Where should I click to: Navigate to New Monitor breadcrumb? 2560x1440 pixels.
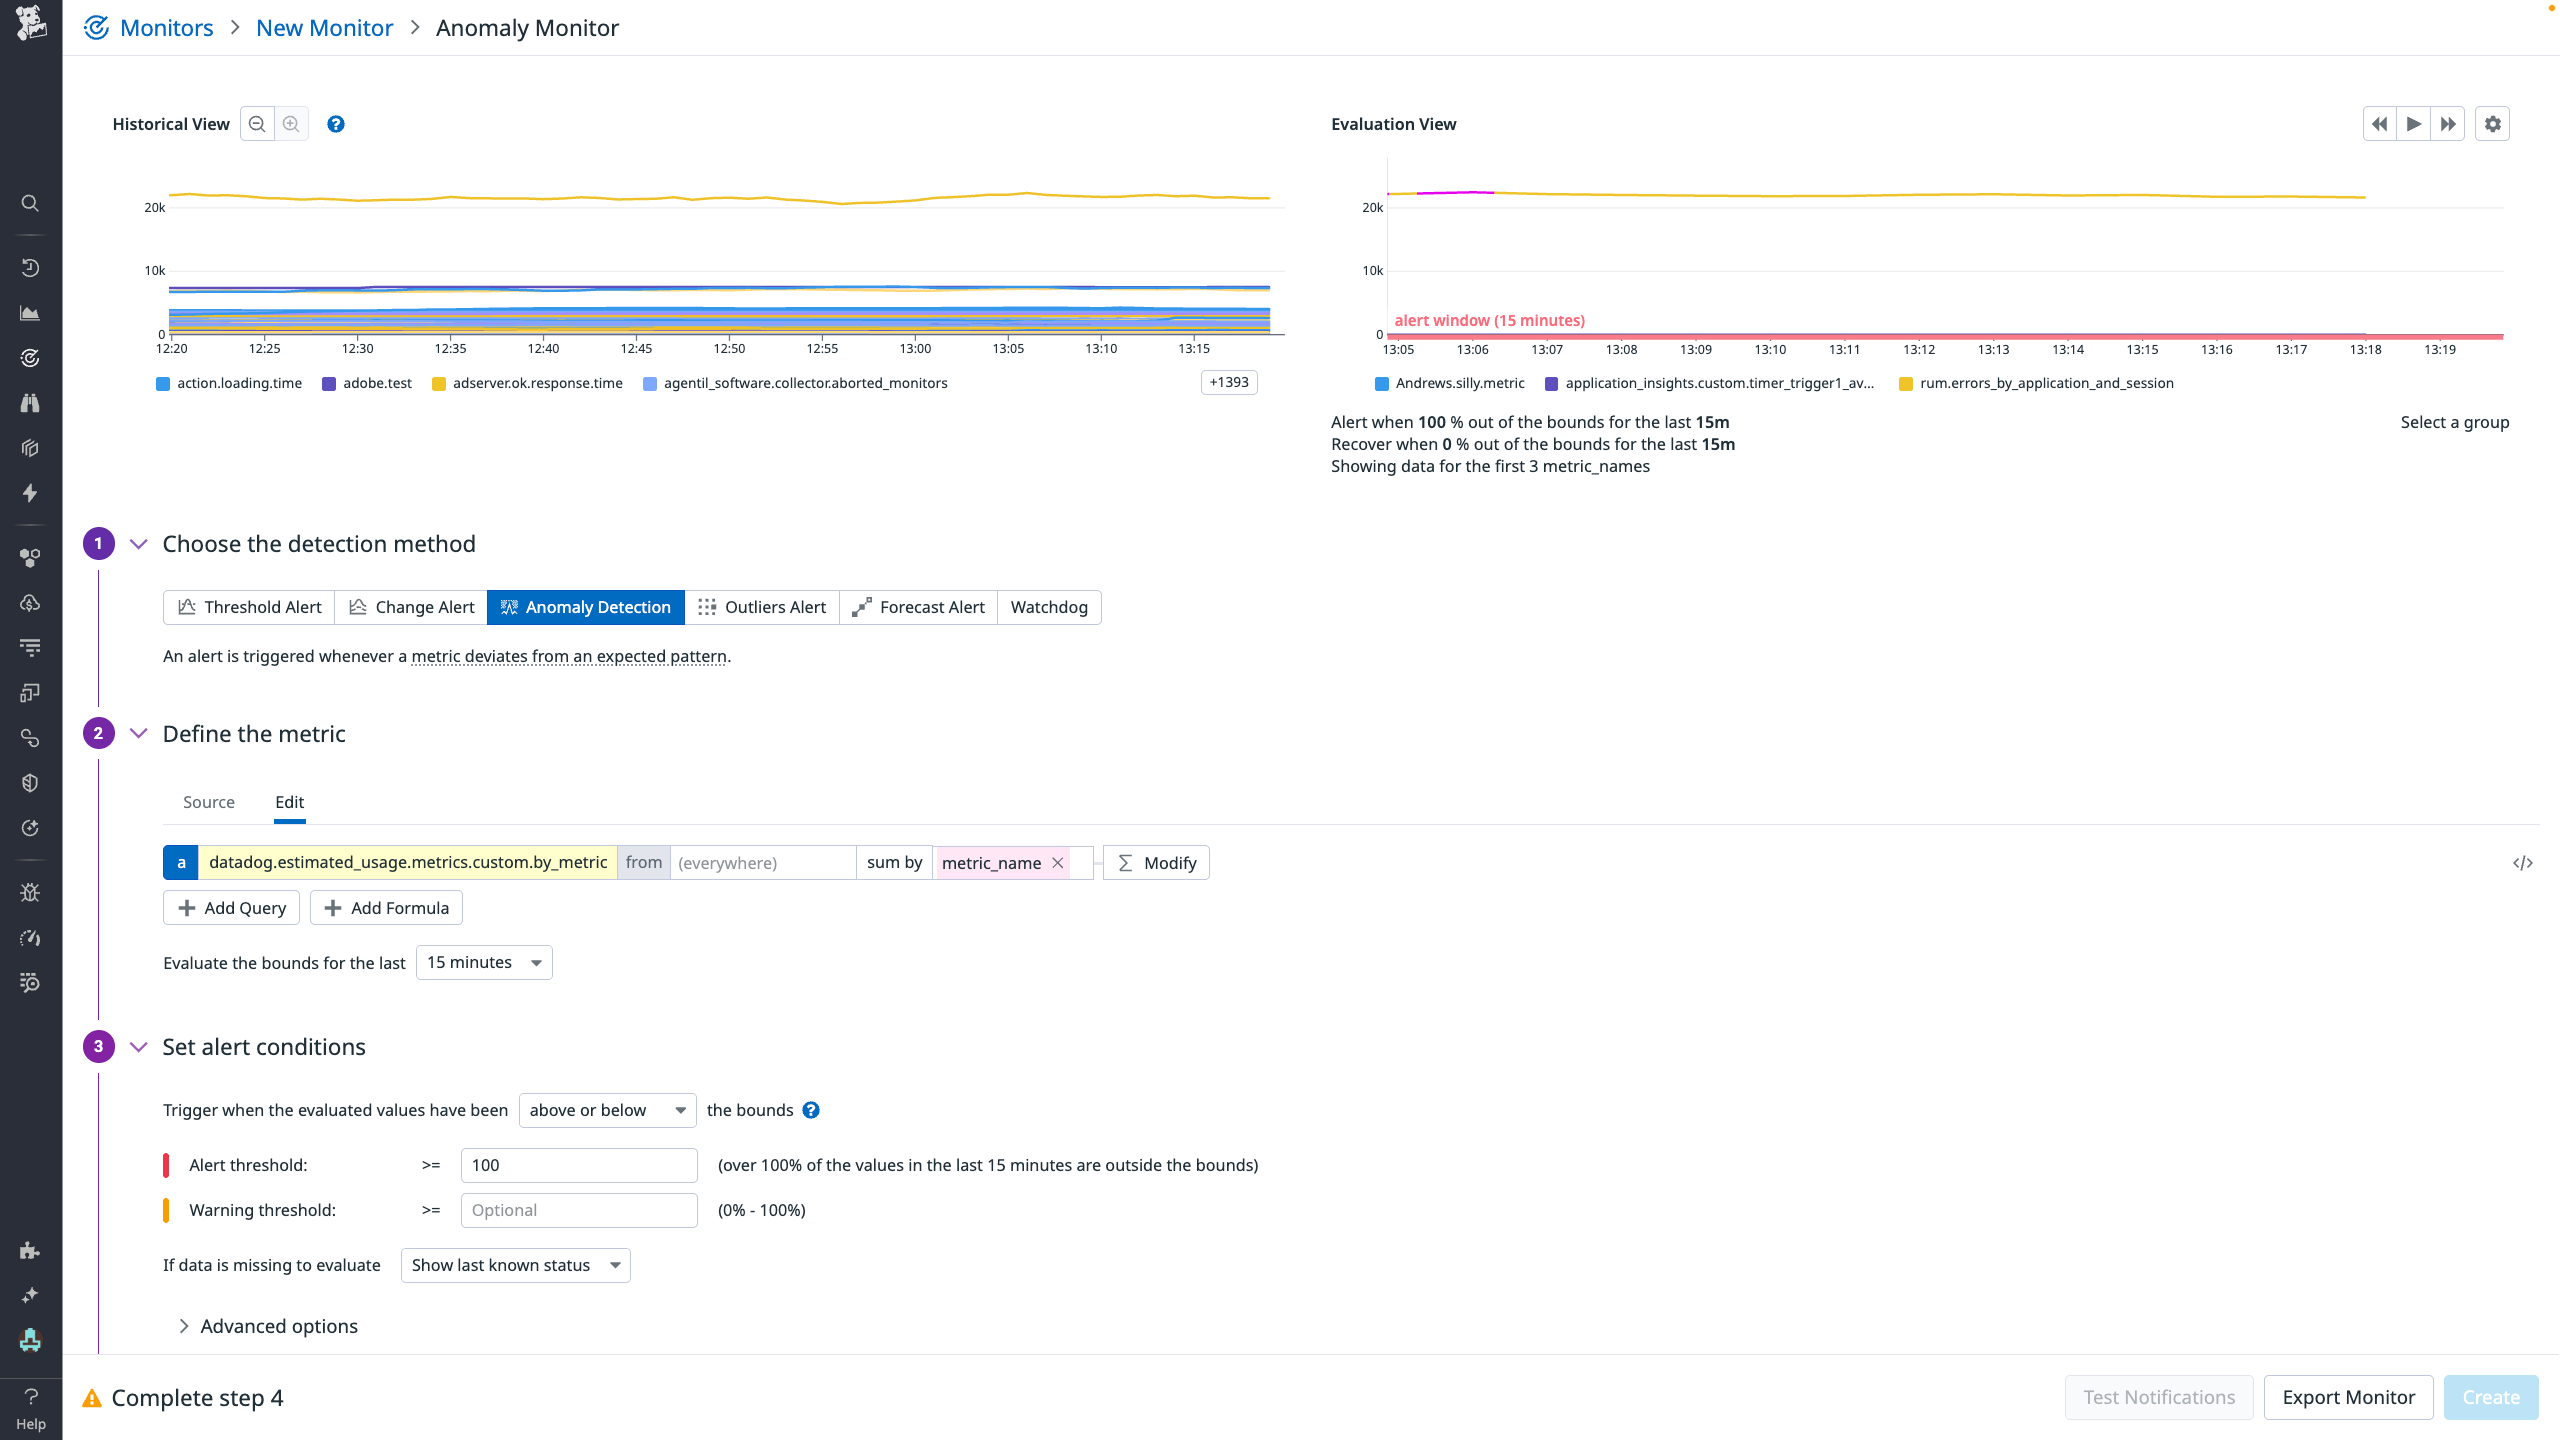click(324, 27)
